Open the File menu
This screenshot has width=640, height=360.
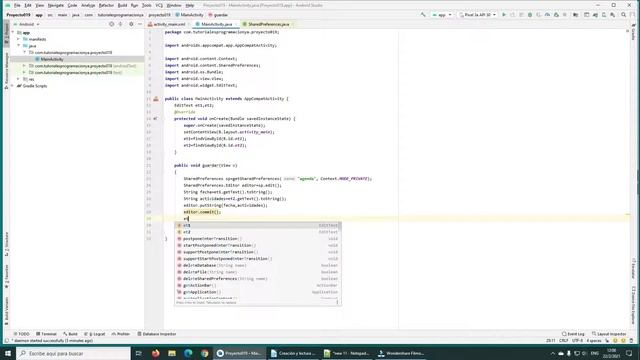coord(17,5)
